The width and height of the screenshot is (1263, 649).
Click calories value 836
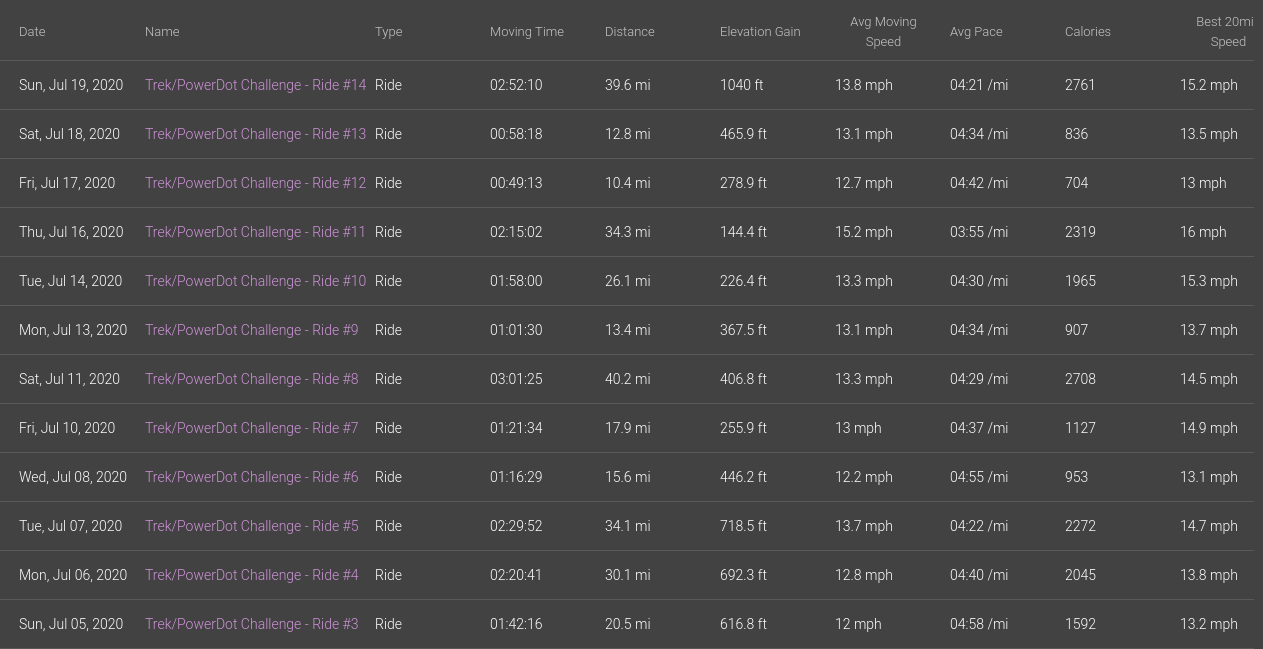(1076, 134)
